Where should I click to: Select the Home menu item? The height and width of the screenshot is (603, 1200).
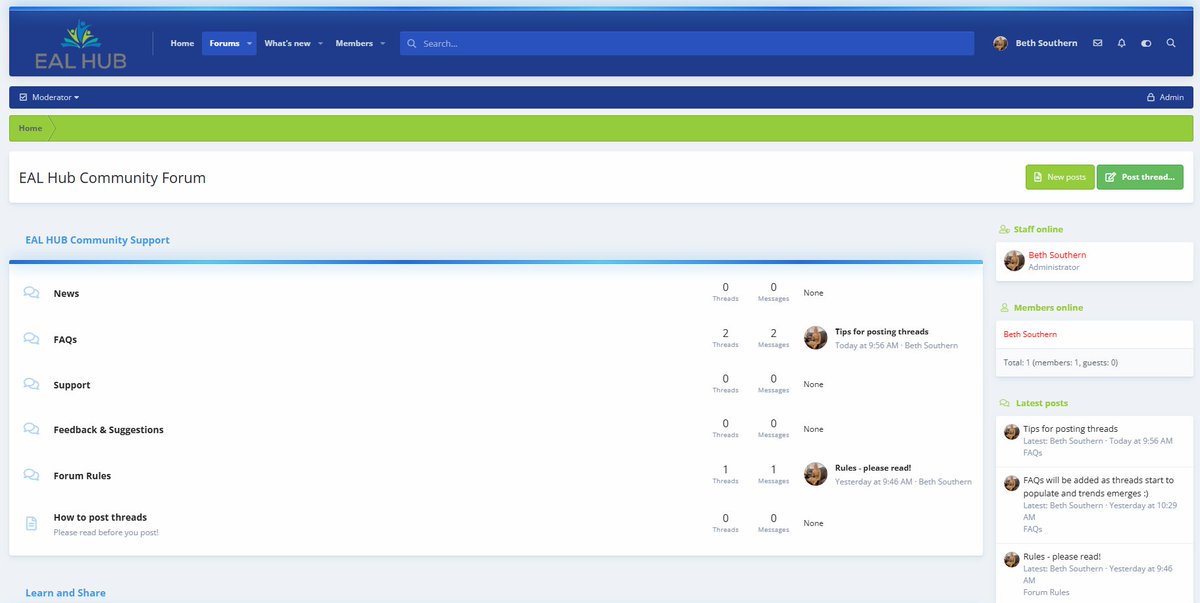point(181,43)
